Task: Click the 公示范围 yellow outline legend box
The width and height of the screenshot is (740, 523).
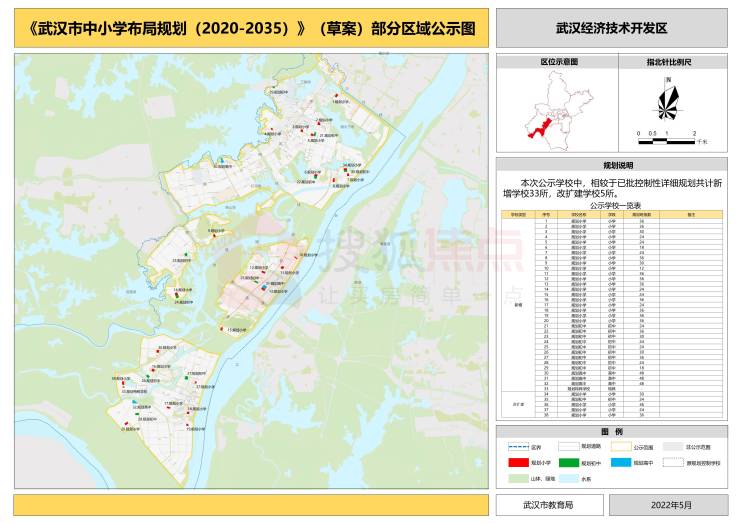Action: [621, 447]
